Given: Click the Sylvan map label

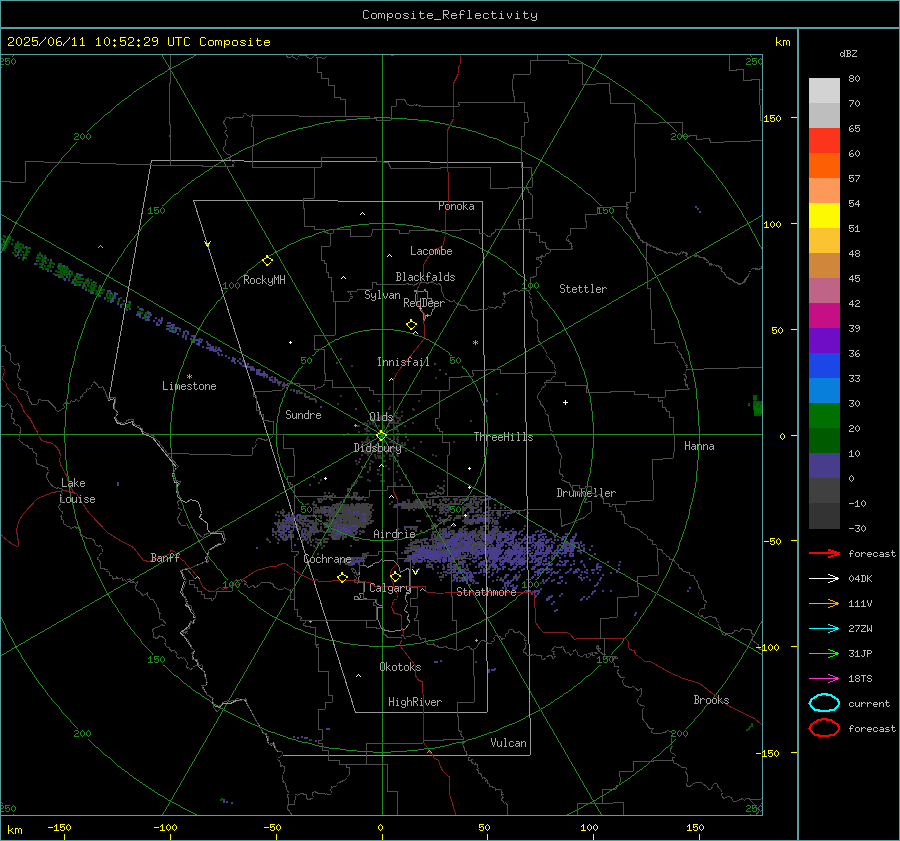Looking at the screenshot, I should (382, 295).
